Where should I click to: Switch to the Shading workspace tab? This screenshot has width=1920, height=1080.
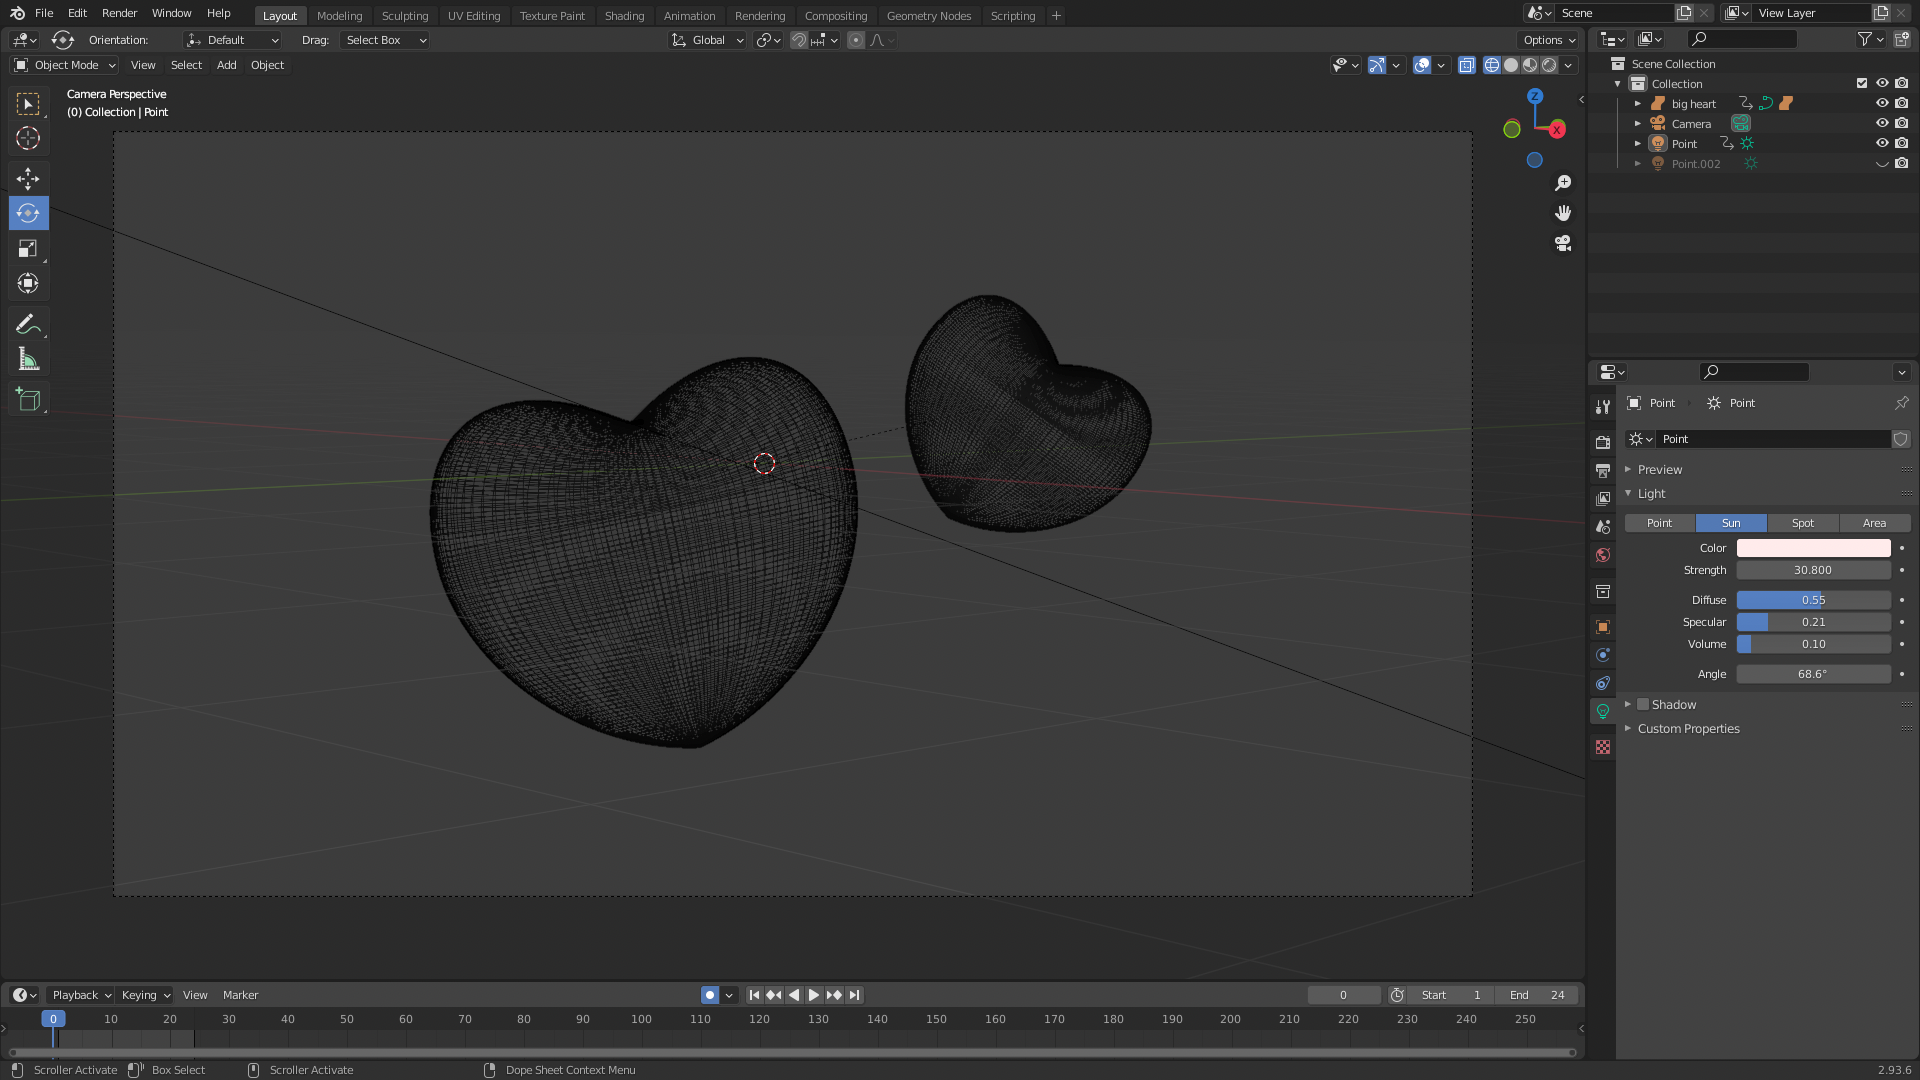click(x=624, y=16)
